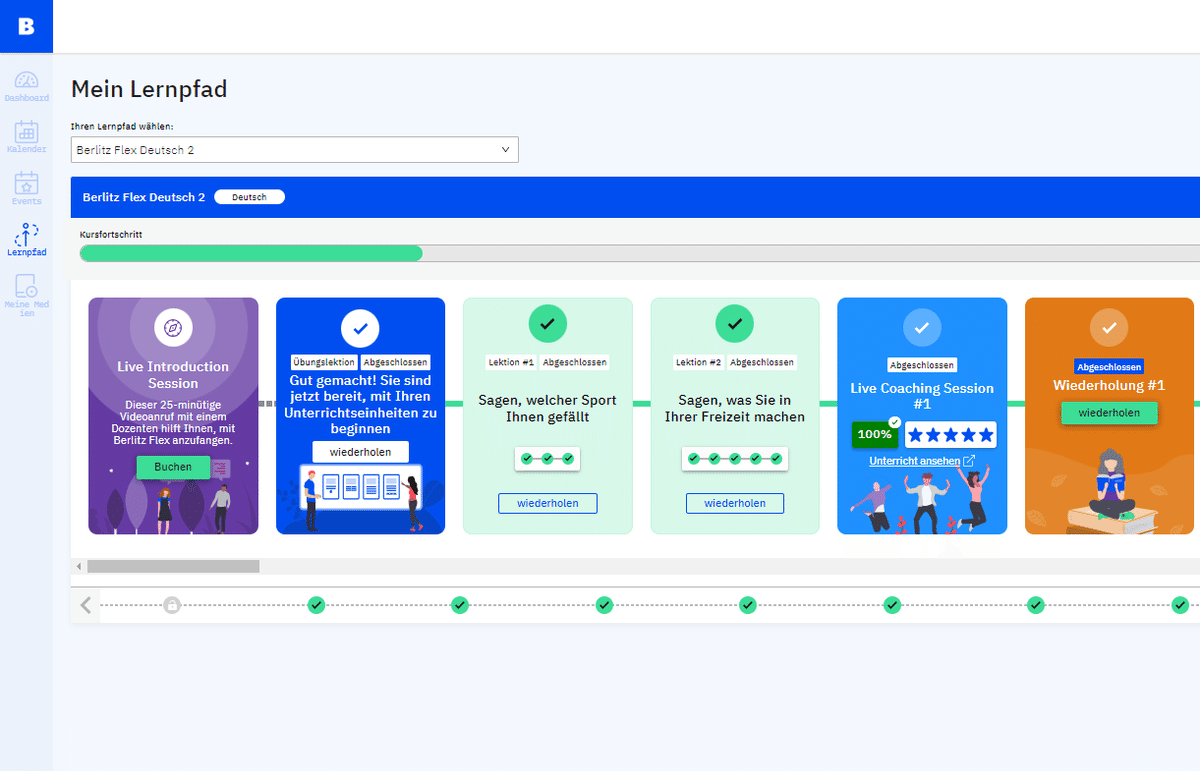Click Lektion #2 progress dots

(x=735, y=458)
